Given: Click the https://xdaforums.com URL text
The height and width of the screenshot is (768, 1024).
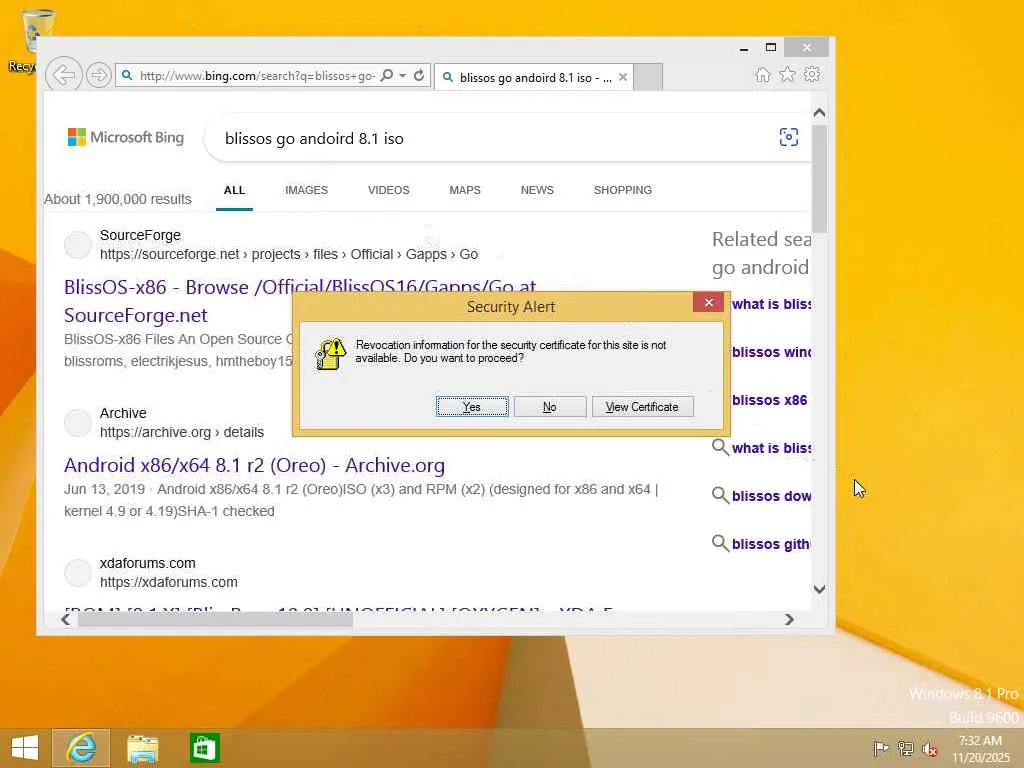Looking at the screenshot, I should coord(168,582).
